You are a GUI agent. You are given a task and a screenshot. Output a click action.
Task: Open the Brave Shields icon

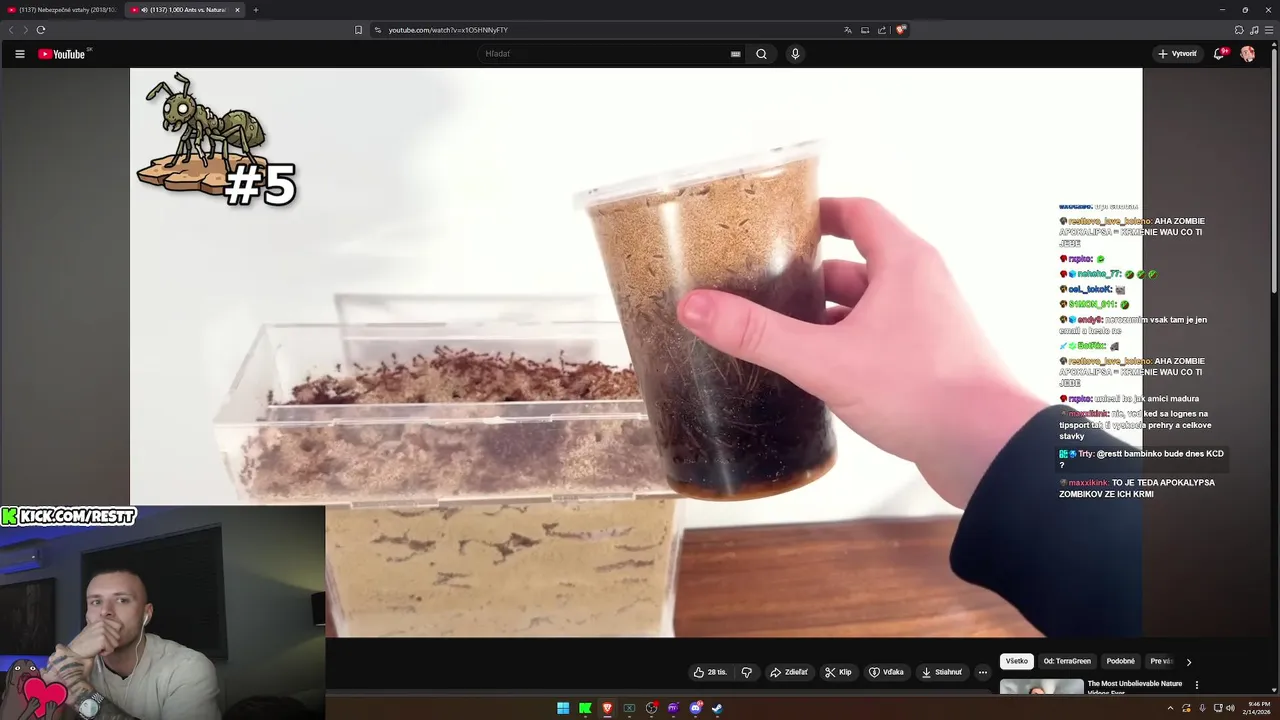901,30
